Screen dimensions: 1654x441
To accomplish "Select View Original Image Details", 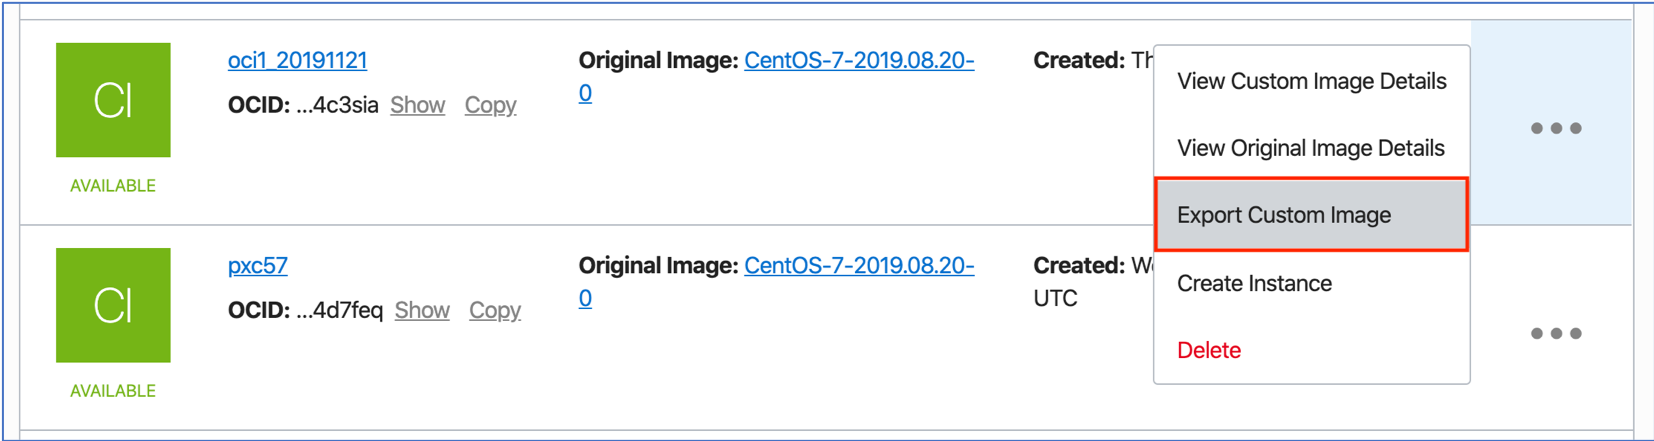I will (x=1311, y=148).
